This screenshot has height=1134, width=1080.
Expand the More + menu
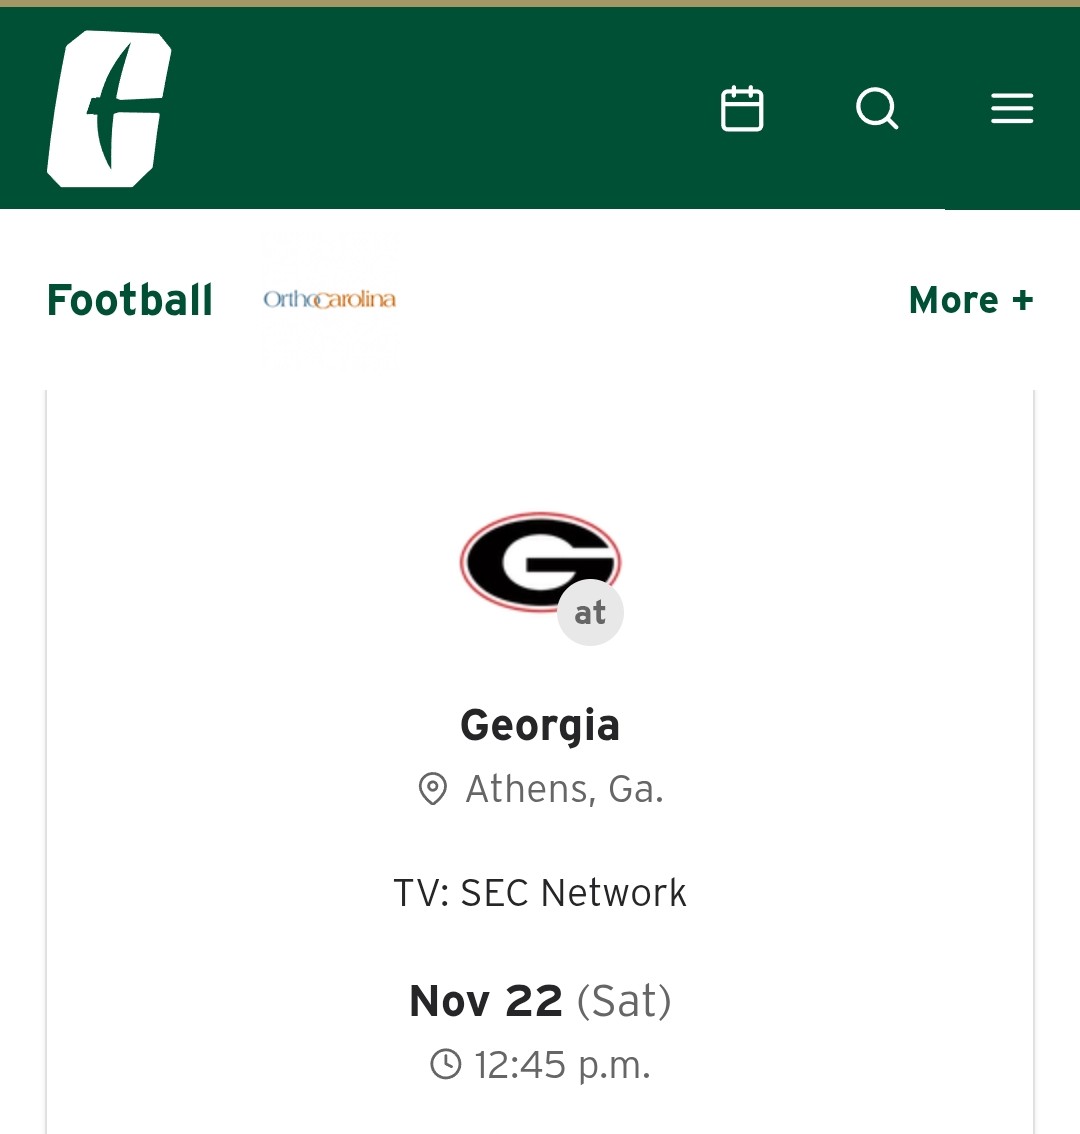(x=970, y=300)
